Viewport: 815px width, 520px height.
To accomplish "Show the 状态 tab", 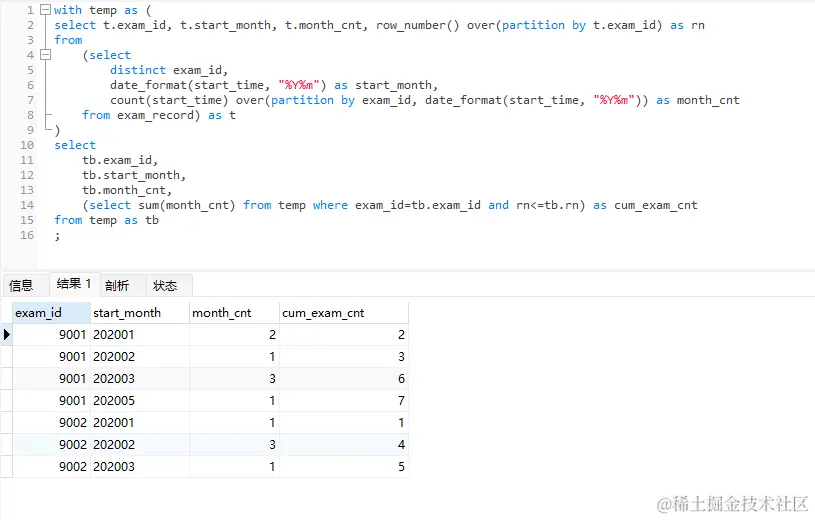I will [x=165, y=285].
